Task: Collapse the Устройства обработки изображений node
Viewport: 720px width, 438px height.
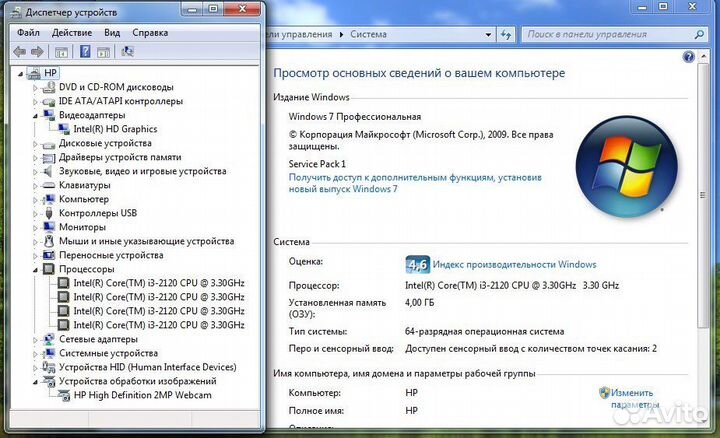Action: click(35, 382)
